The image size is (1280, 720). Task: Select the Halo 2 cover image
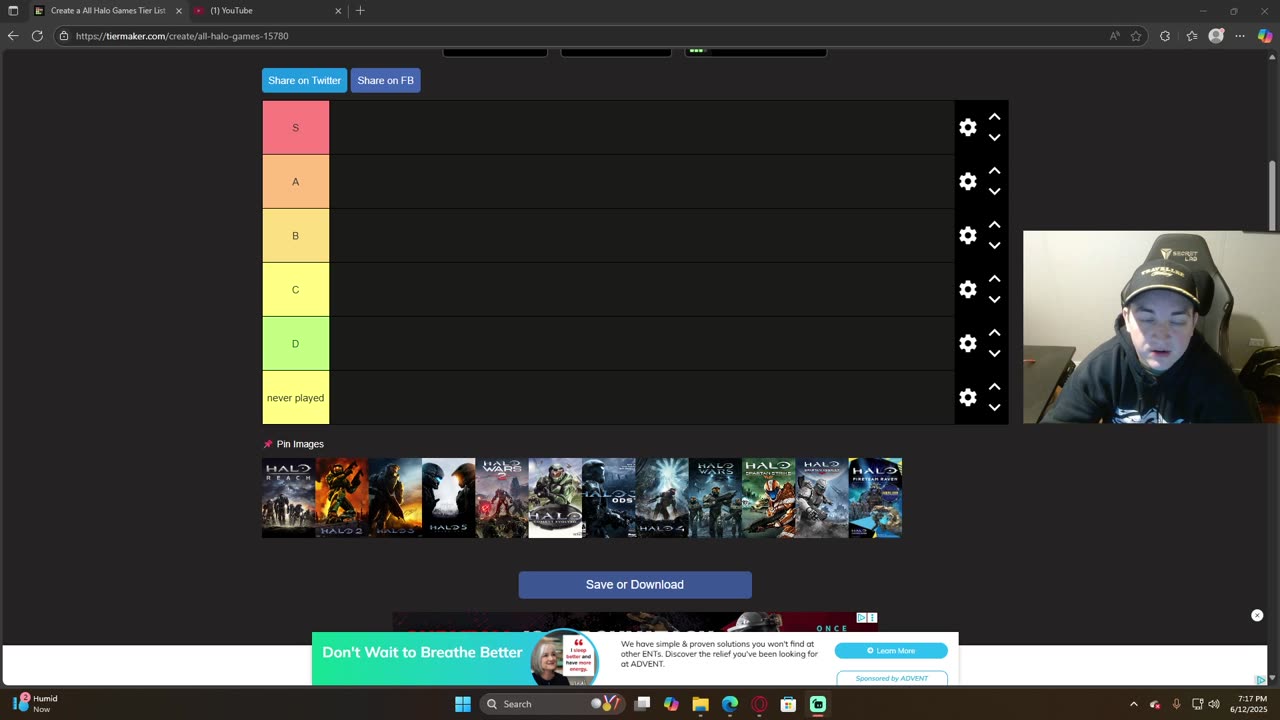pos(341,498)
